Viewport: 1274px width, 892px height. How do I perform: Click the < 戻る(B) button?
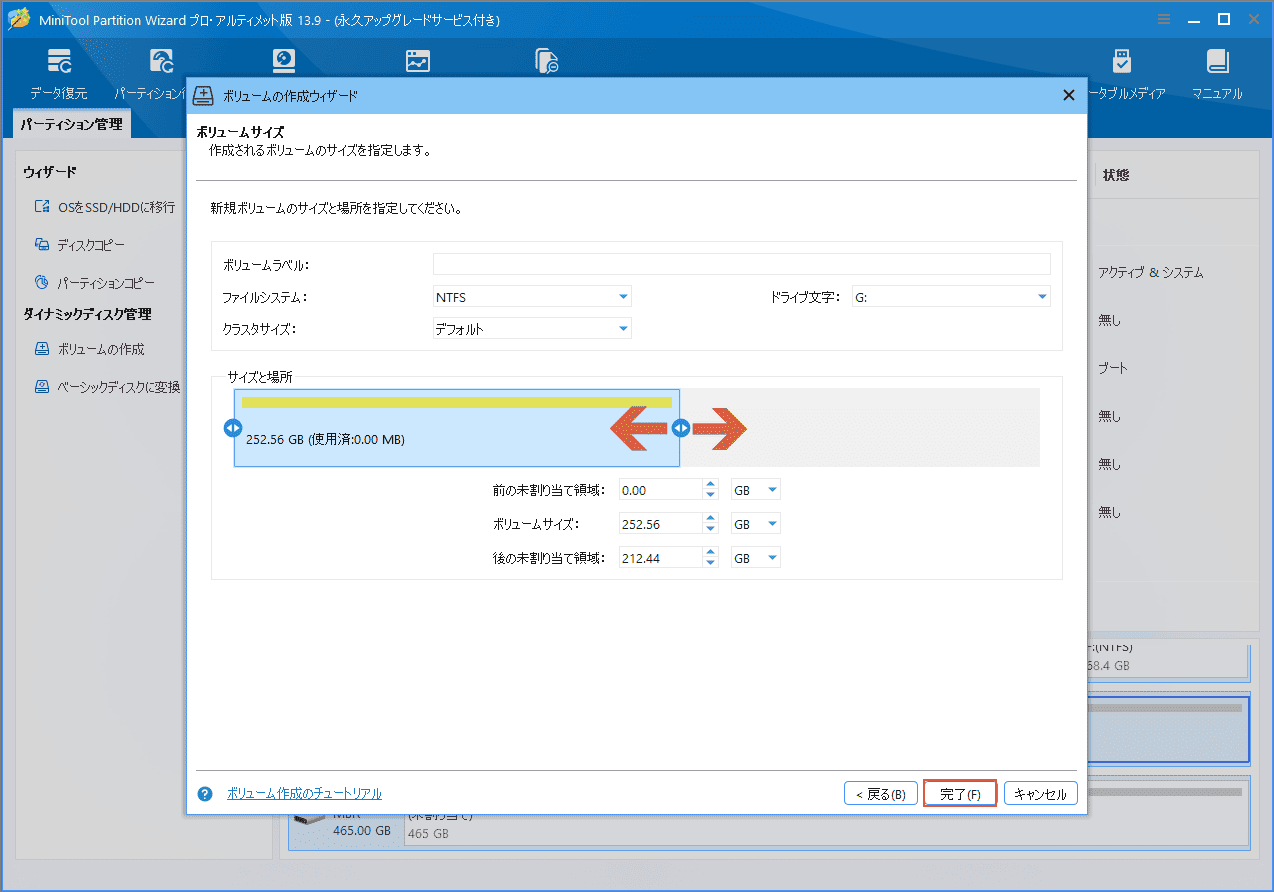pyautogui.click(x=881, y=794)
